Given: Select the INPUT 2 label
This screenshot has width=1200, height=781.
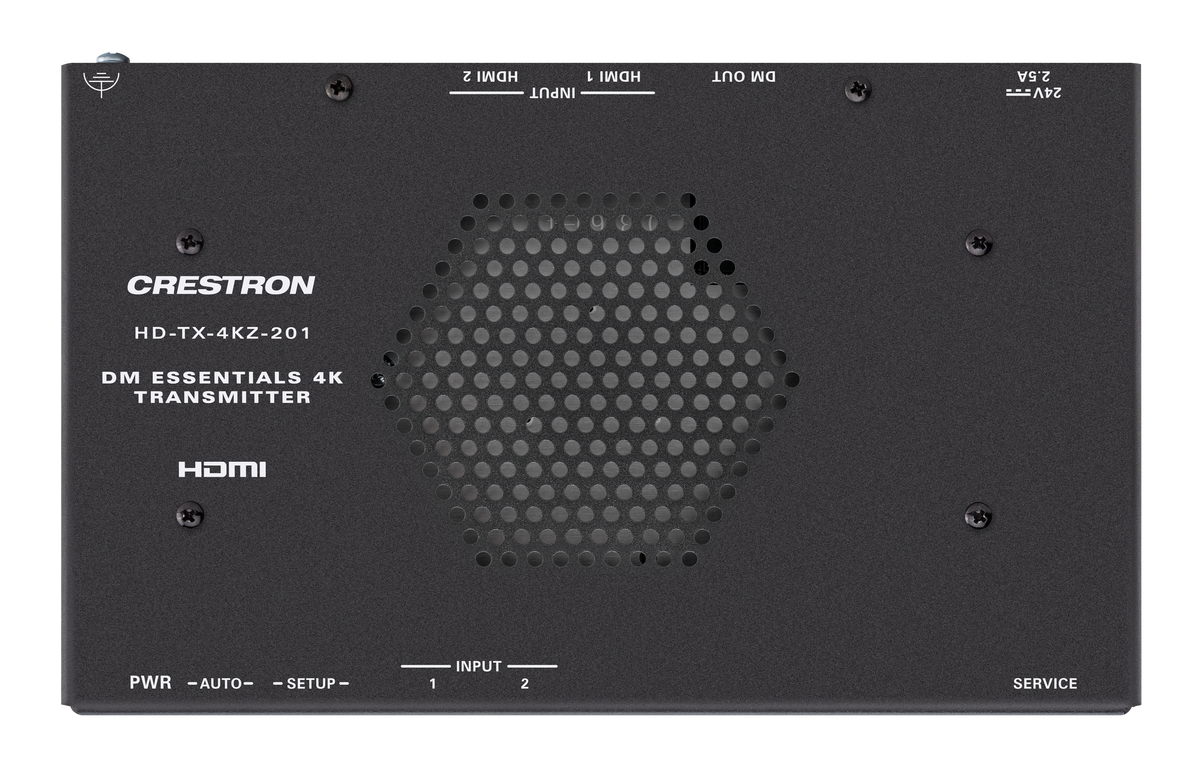Looking at the screenshot, I should (x=524, y=685).
